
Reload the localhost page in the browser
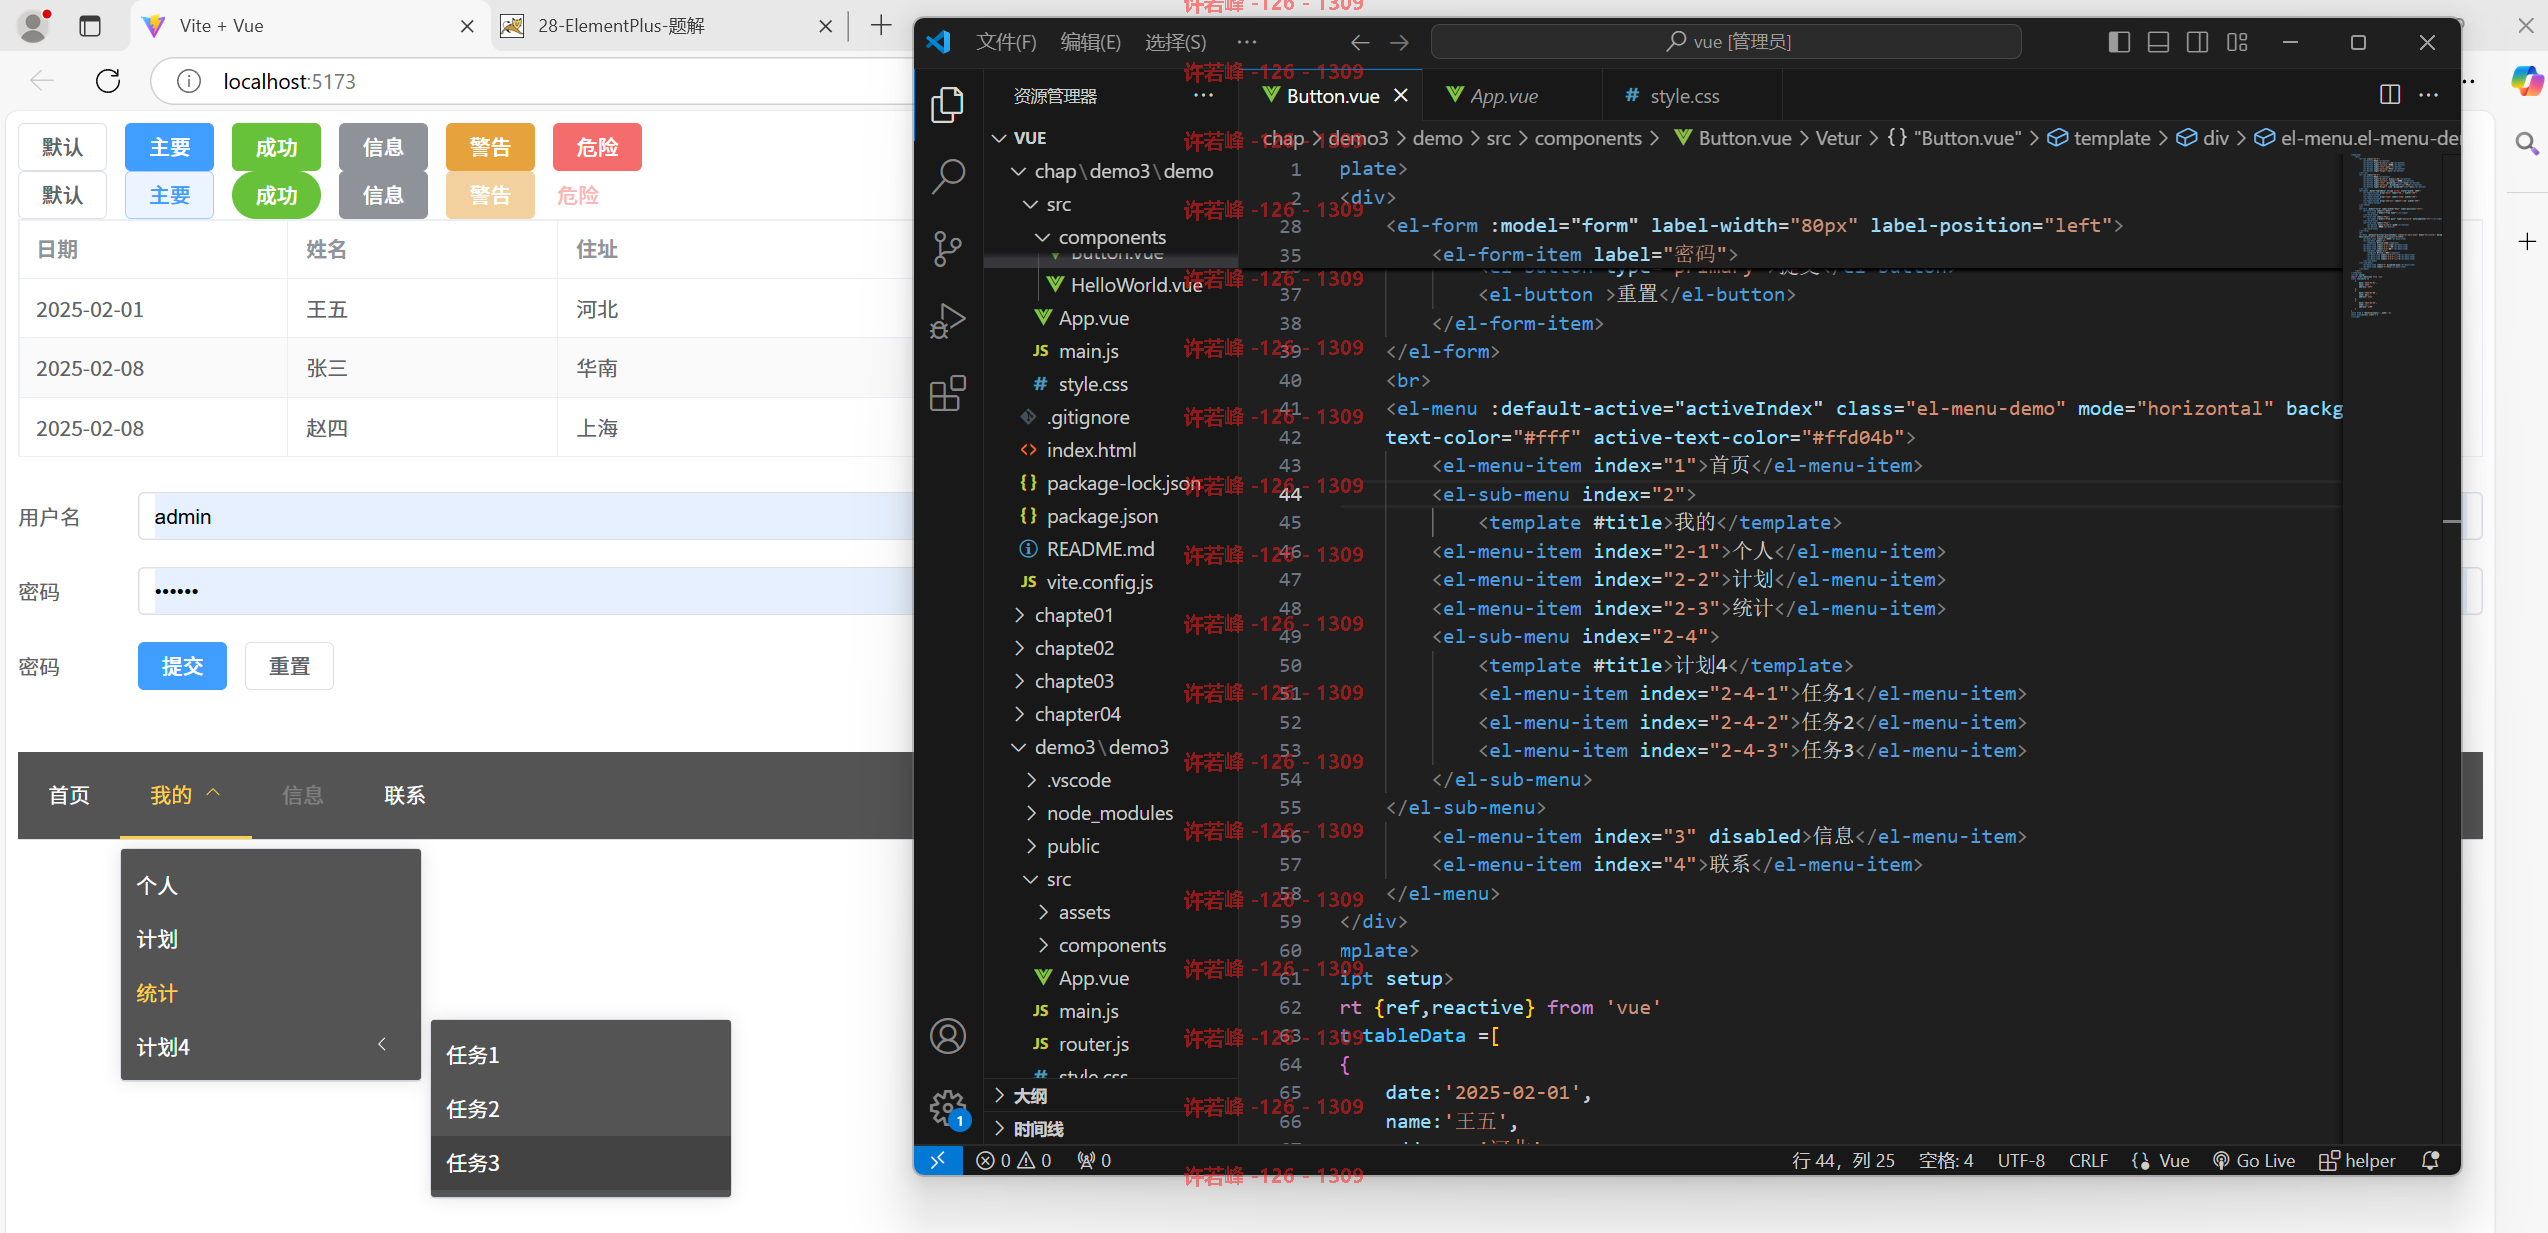(x=108, y=81)
